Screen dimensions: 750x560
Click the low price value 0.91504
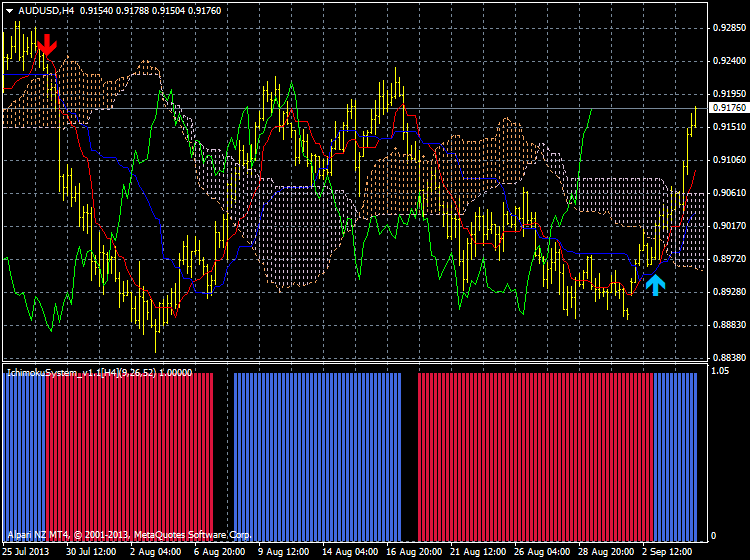click(x=168, y=11)
